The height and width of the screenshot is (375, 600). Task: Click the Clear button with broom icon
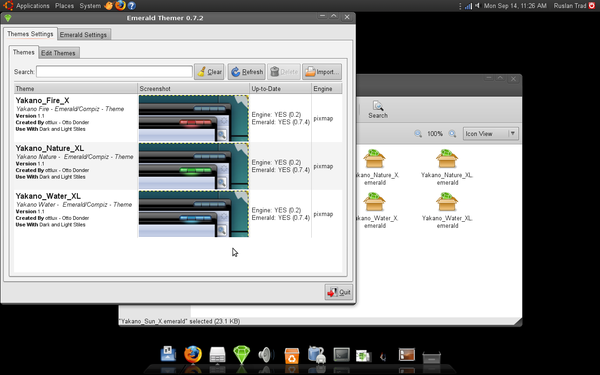tap(209, 72)
